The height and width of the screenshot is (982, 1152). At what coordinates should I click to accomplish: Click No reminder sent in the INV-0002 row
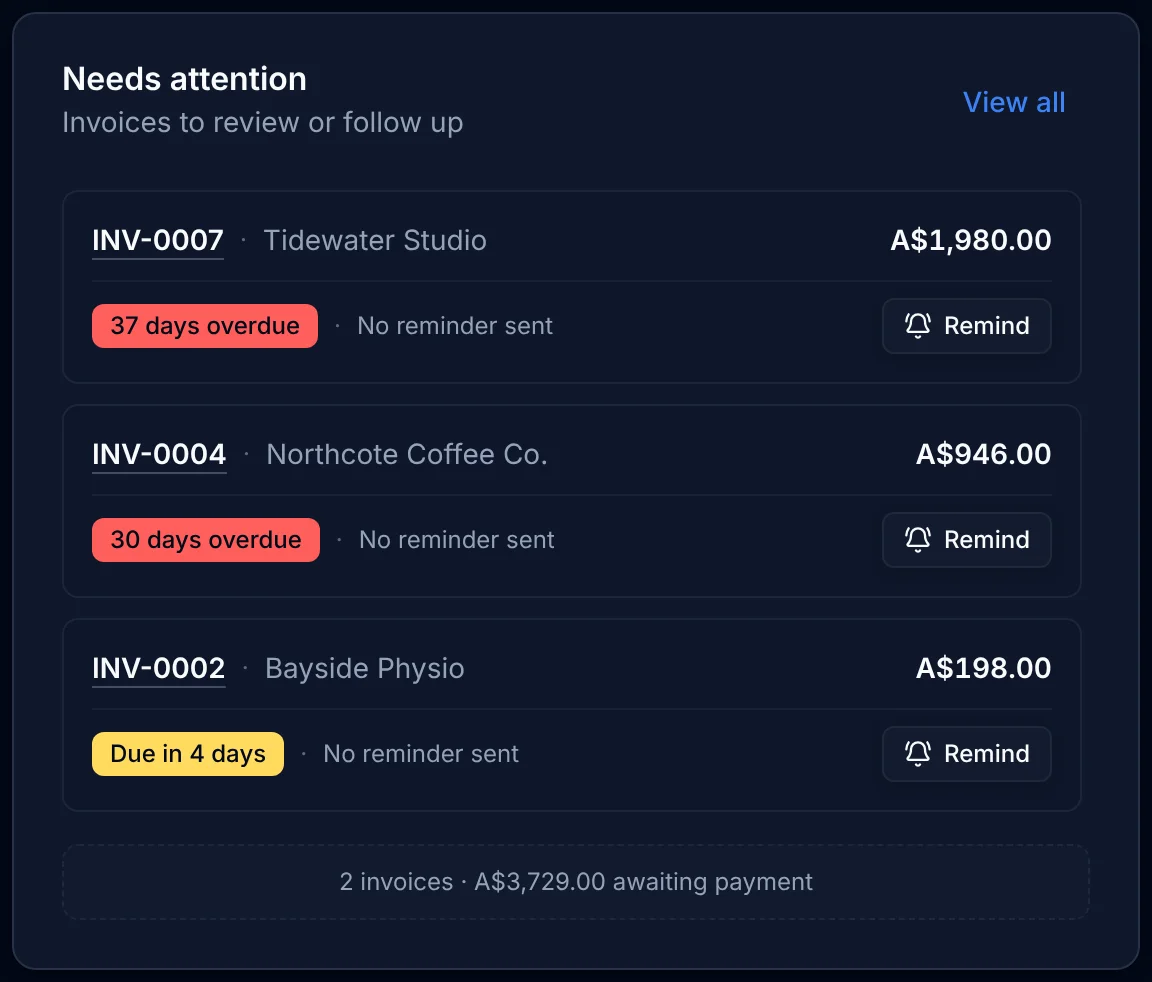tap(421, 753)
